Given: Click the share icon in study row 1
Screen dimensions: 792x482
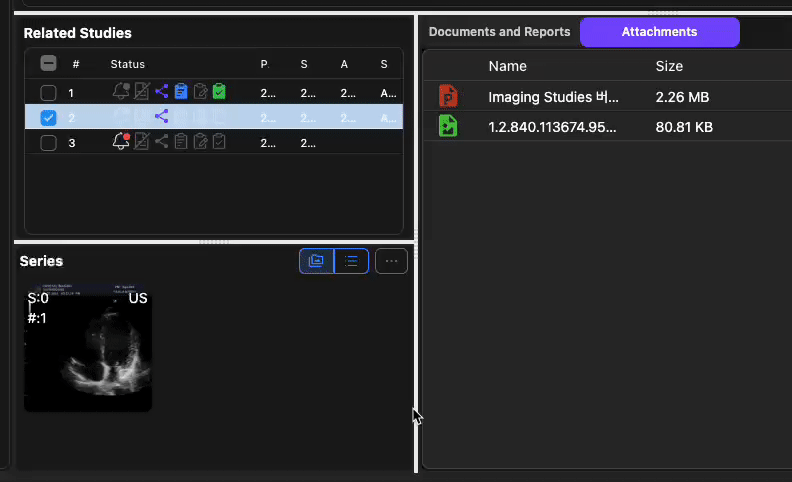Looking at the screenshot, I should coord(161,92).
